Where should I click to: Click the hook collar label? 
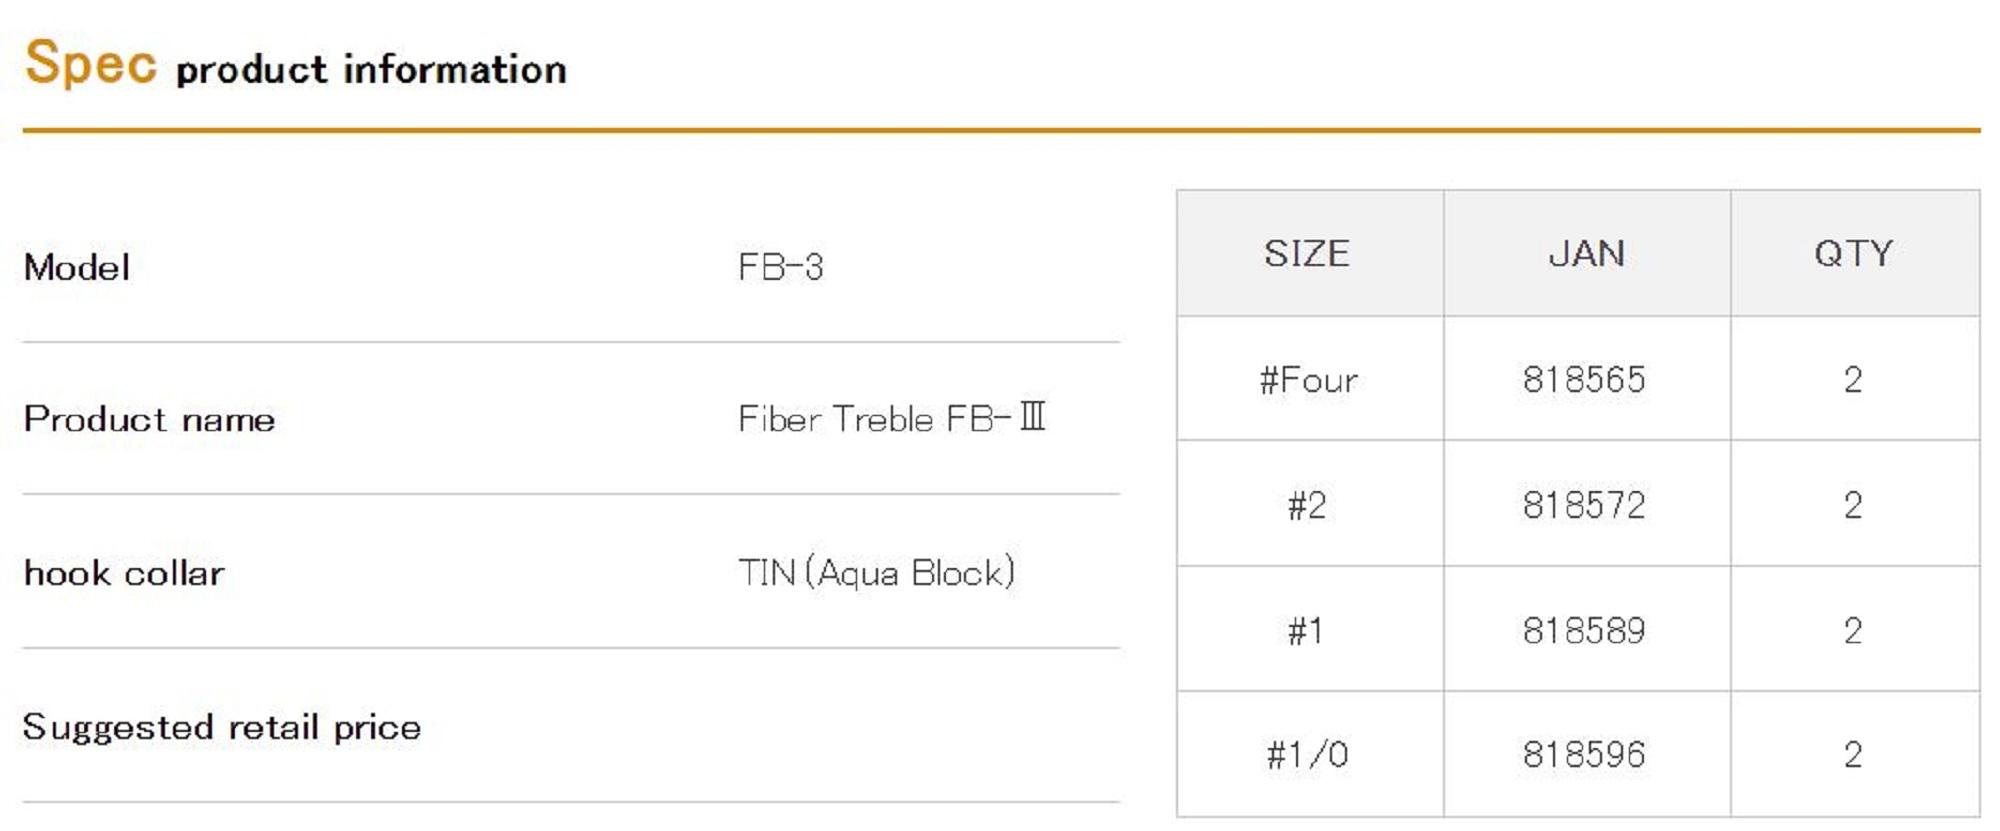tap(124, 573)
